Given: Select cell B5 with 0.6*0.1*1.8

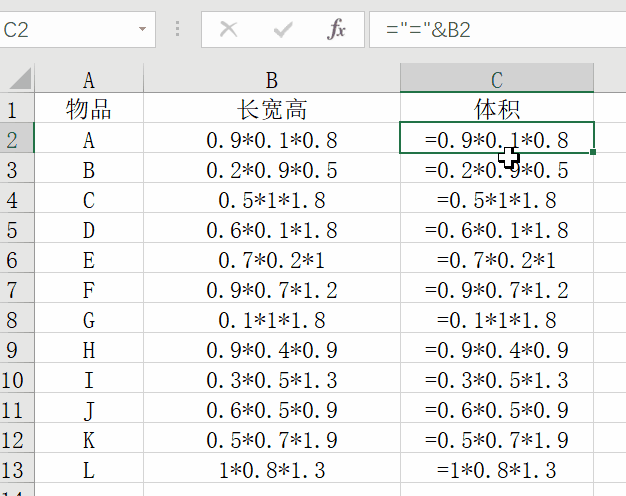Looking at the screenshot, I should (x=271, y=228).
